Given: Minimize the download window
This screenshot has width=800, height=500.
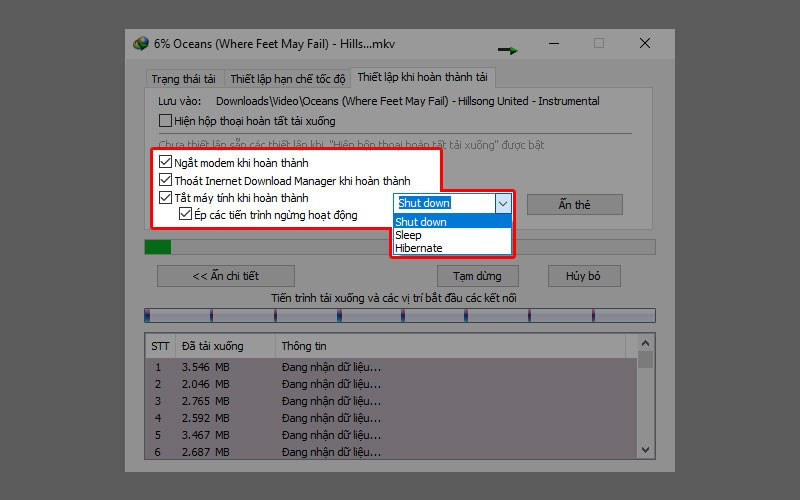Looking at the screenshot, I should pyautogui.click(x=554, y=43).
